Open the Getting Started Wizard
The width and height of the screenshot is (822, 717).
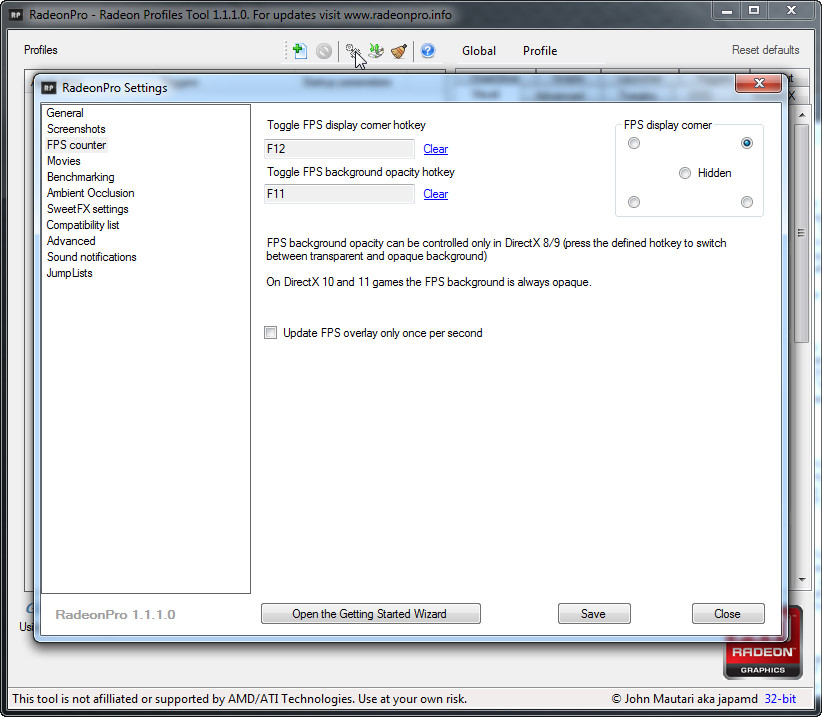pyautogui.click(x=371, y=614)
